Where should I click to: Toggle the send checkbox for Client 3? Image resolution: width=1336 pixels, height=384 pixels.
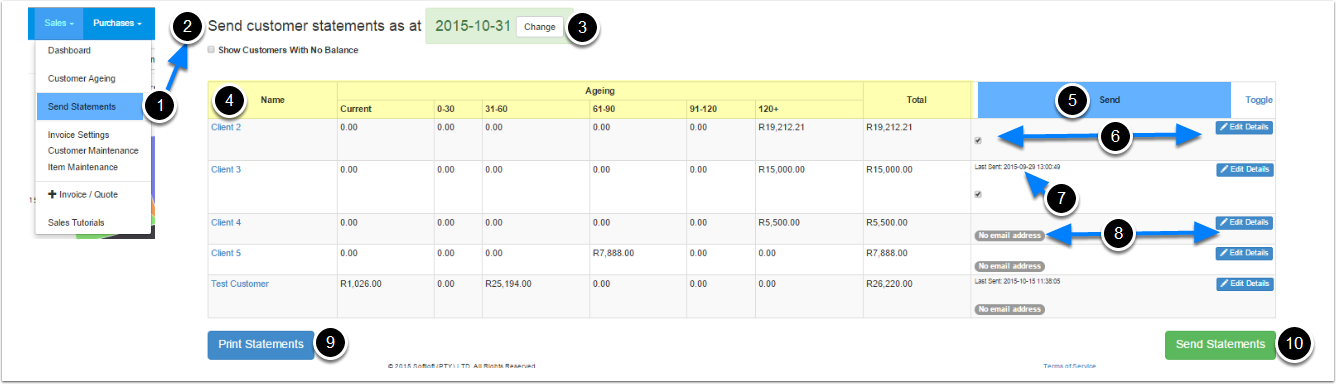coord(979,195)
